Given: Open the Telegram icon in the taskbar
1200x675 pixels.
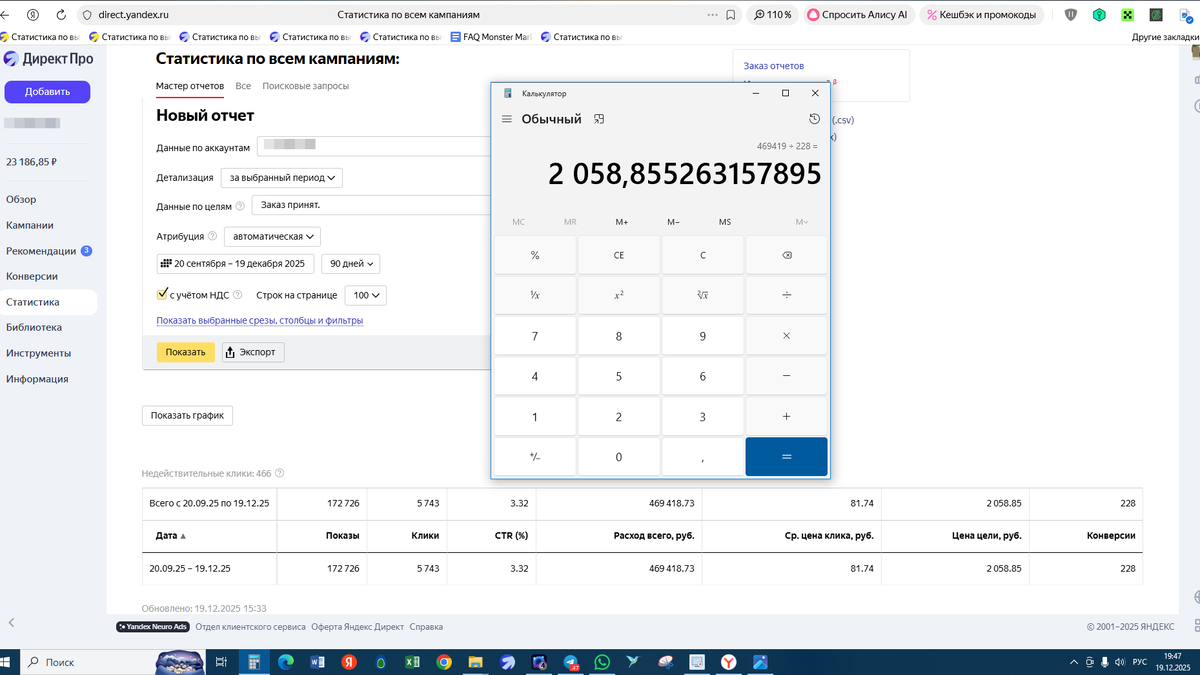Looking at the screenshot, I should pos(570,662).
